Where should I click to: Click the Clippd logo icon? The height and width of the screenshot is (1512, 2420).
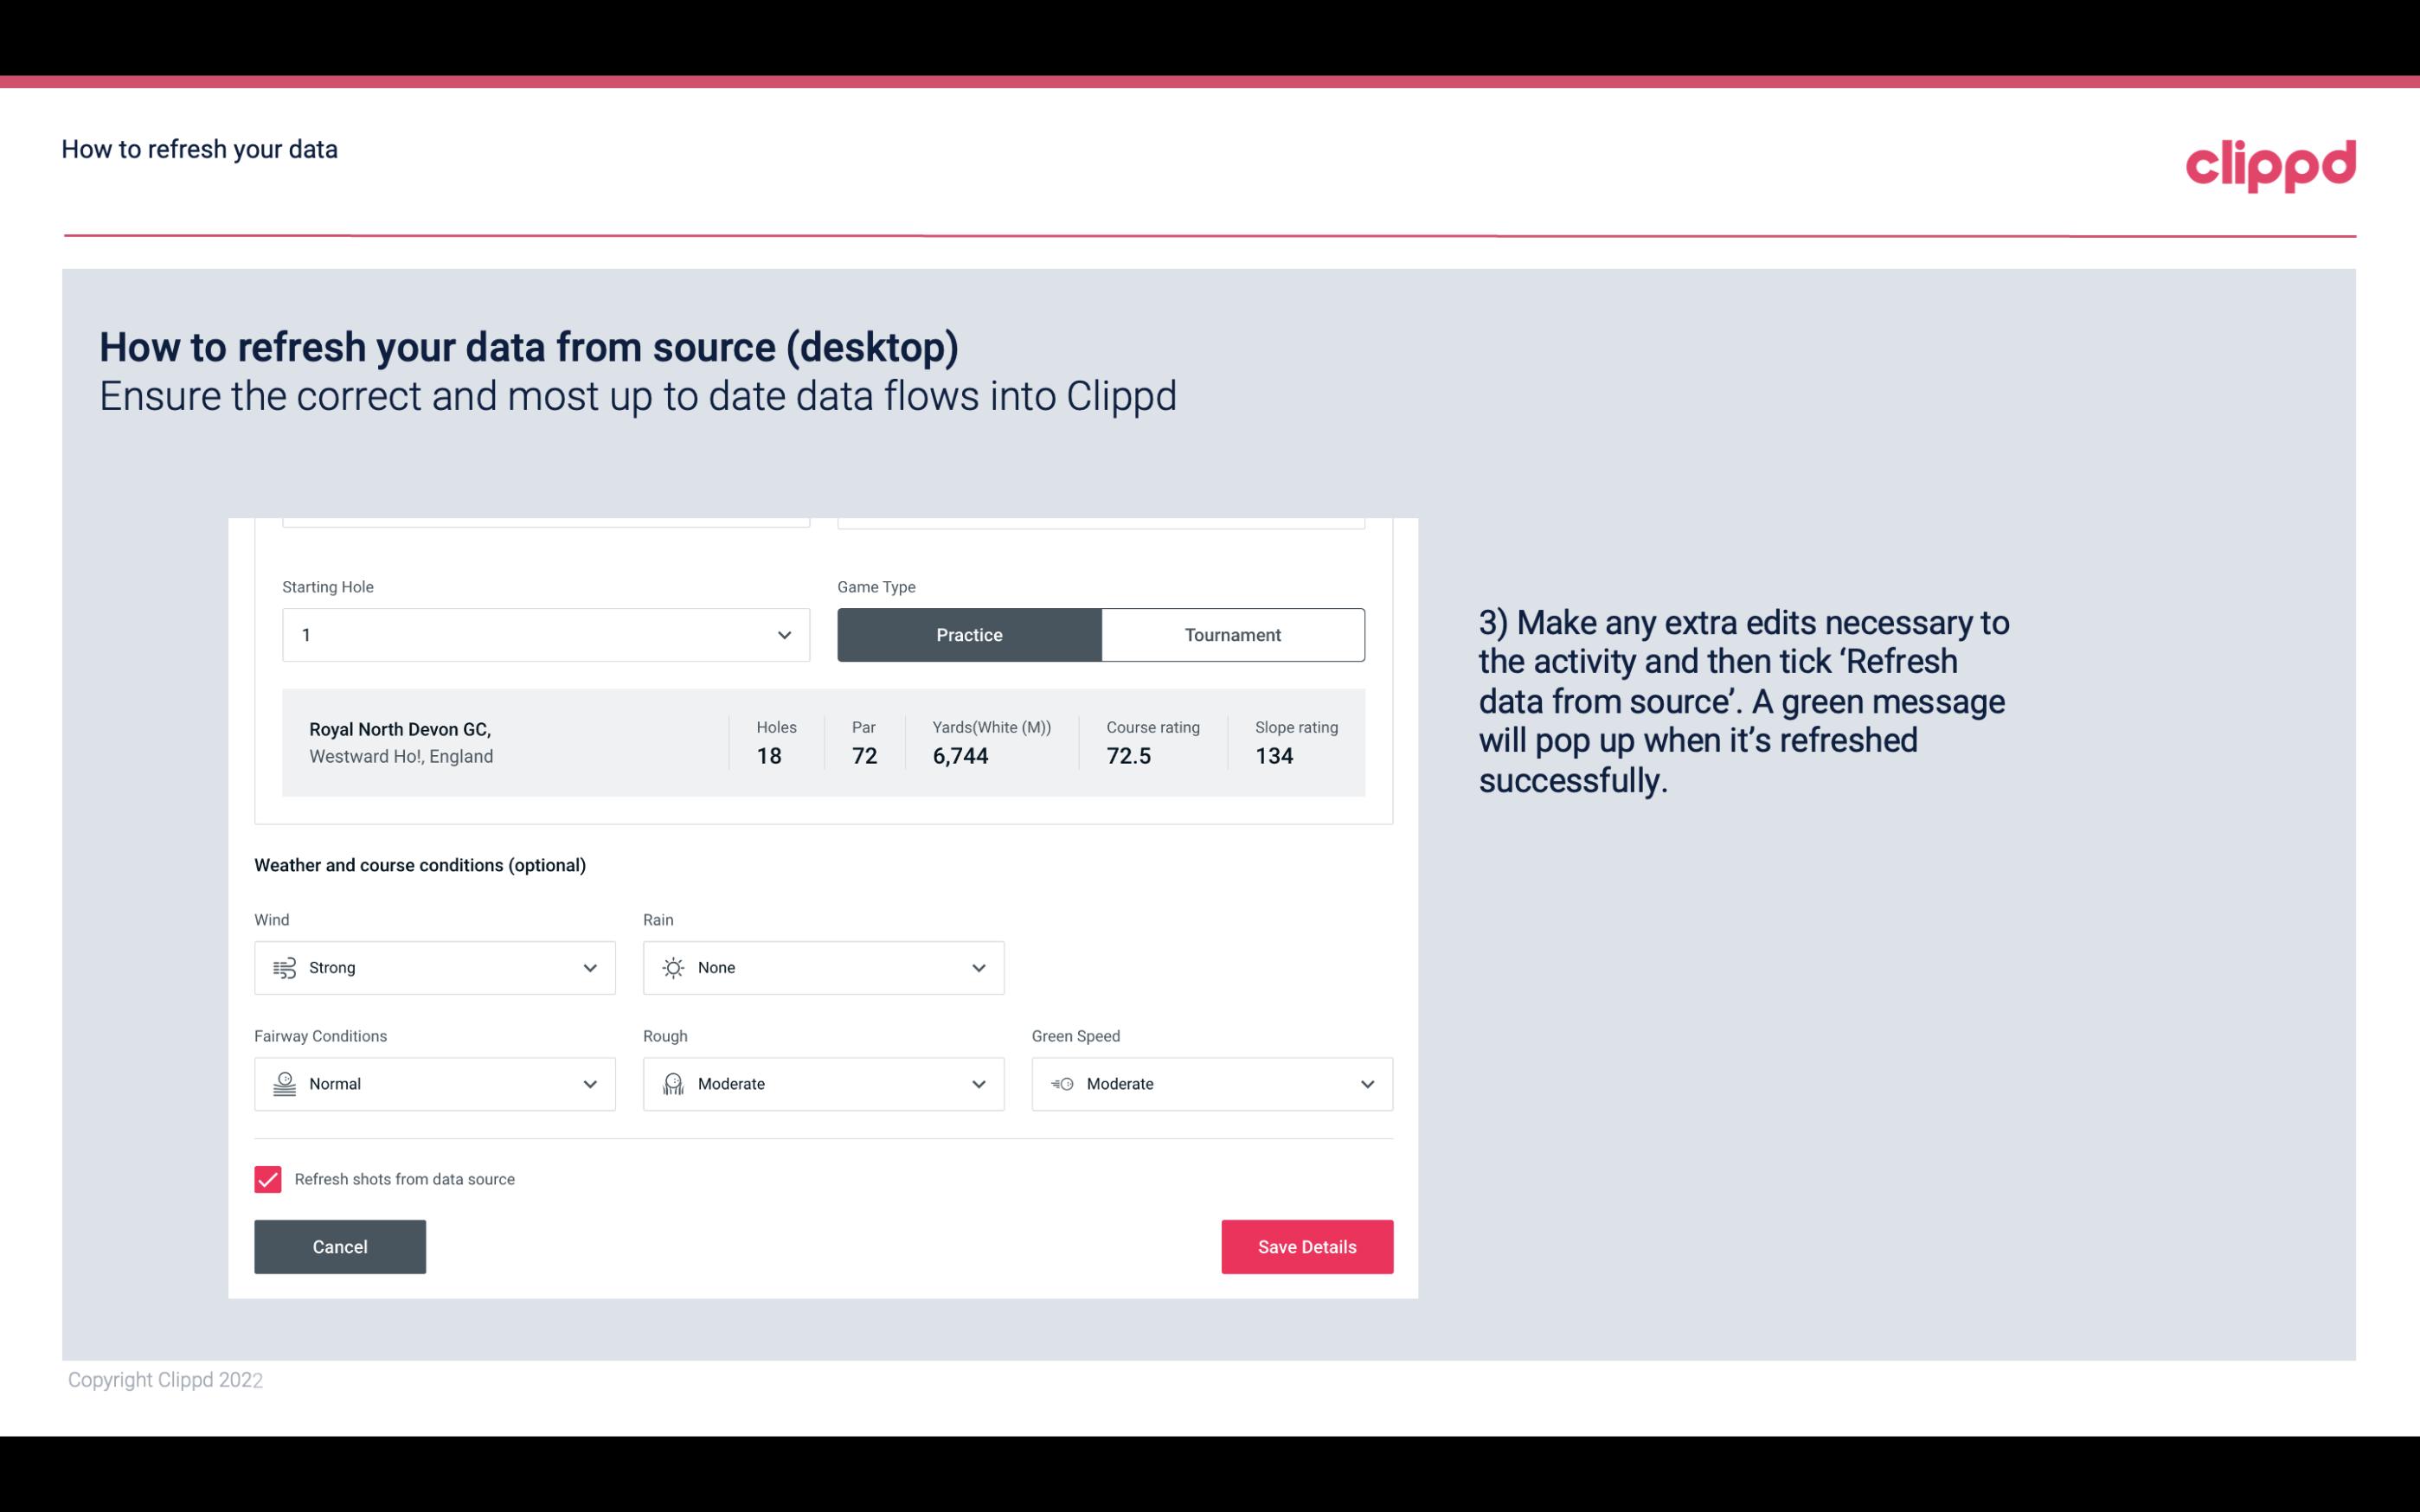point(2270,162)
